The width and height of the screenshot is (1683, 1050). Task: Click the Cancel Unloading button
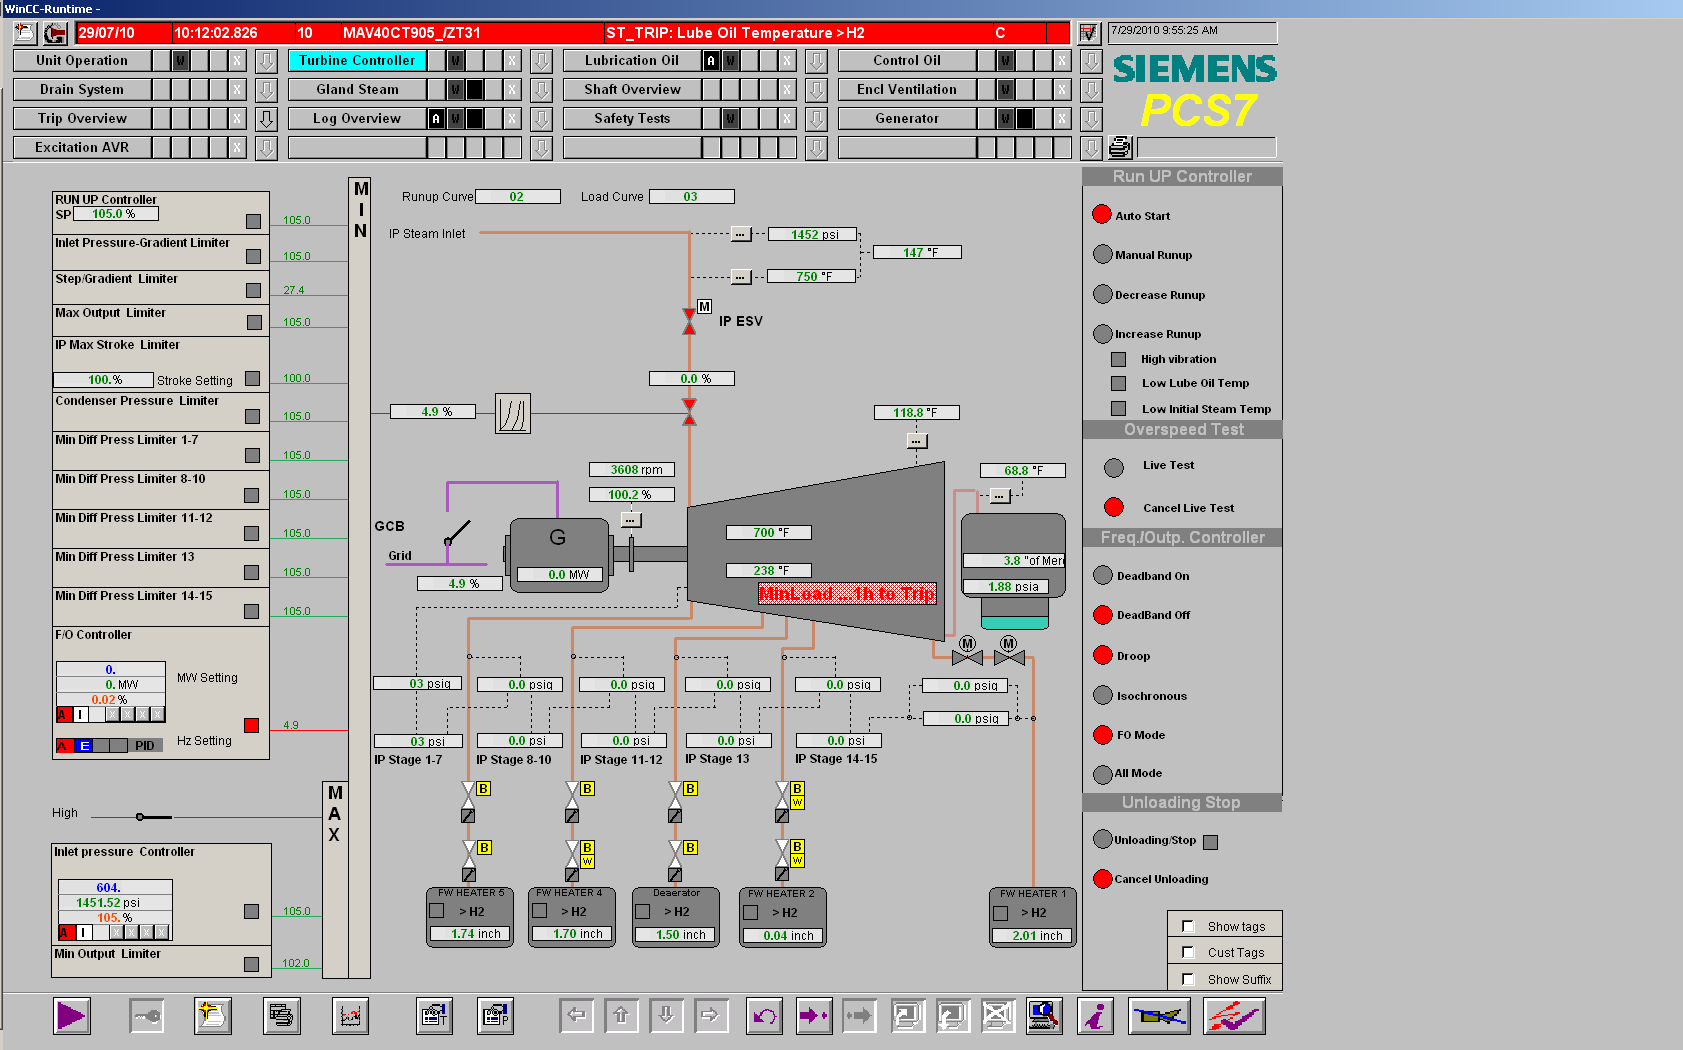click(1103, 879)
